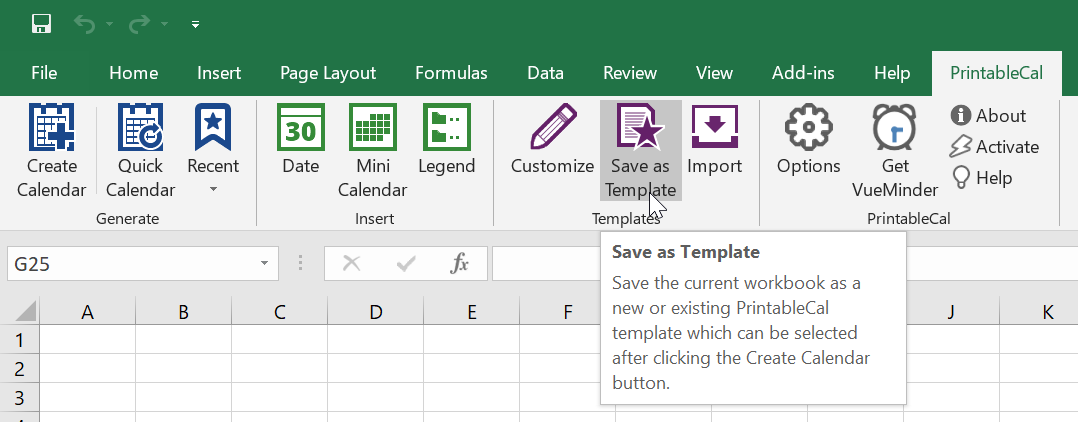Image resolution: width=1078 pixels, height=422 pixels.
Task: Open Customize Quick Access Toolbar dropdown
Action: [195, 23]
